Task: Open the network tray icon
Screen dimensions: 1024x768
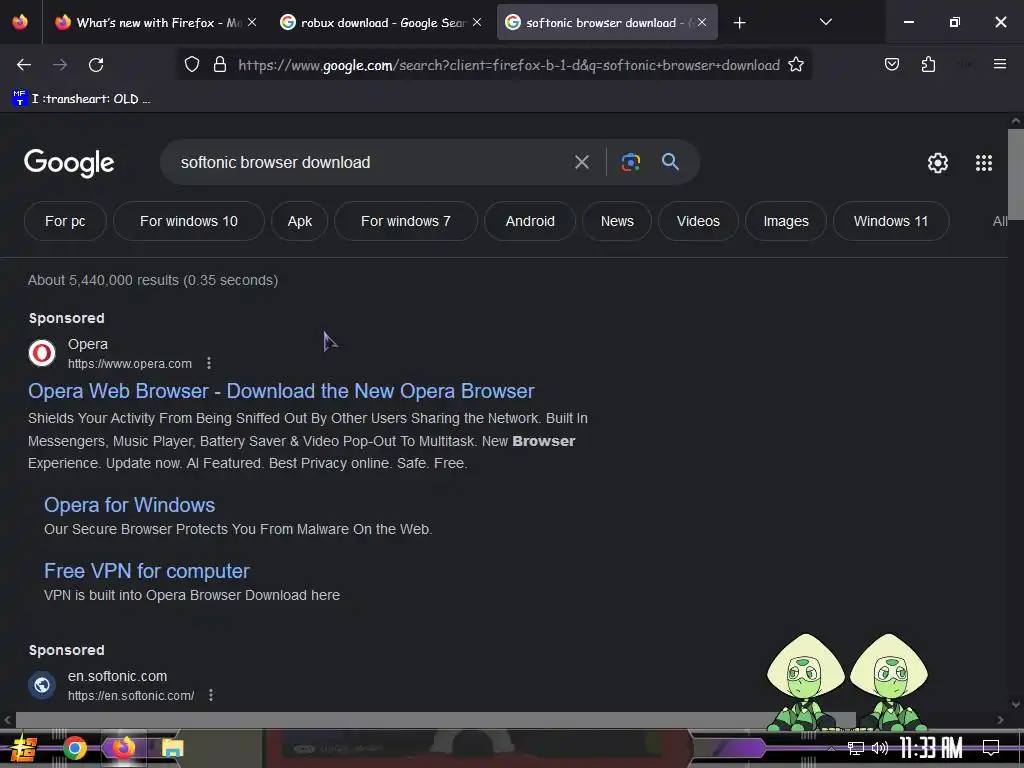Action: 856,748
